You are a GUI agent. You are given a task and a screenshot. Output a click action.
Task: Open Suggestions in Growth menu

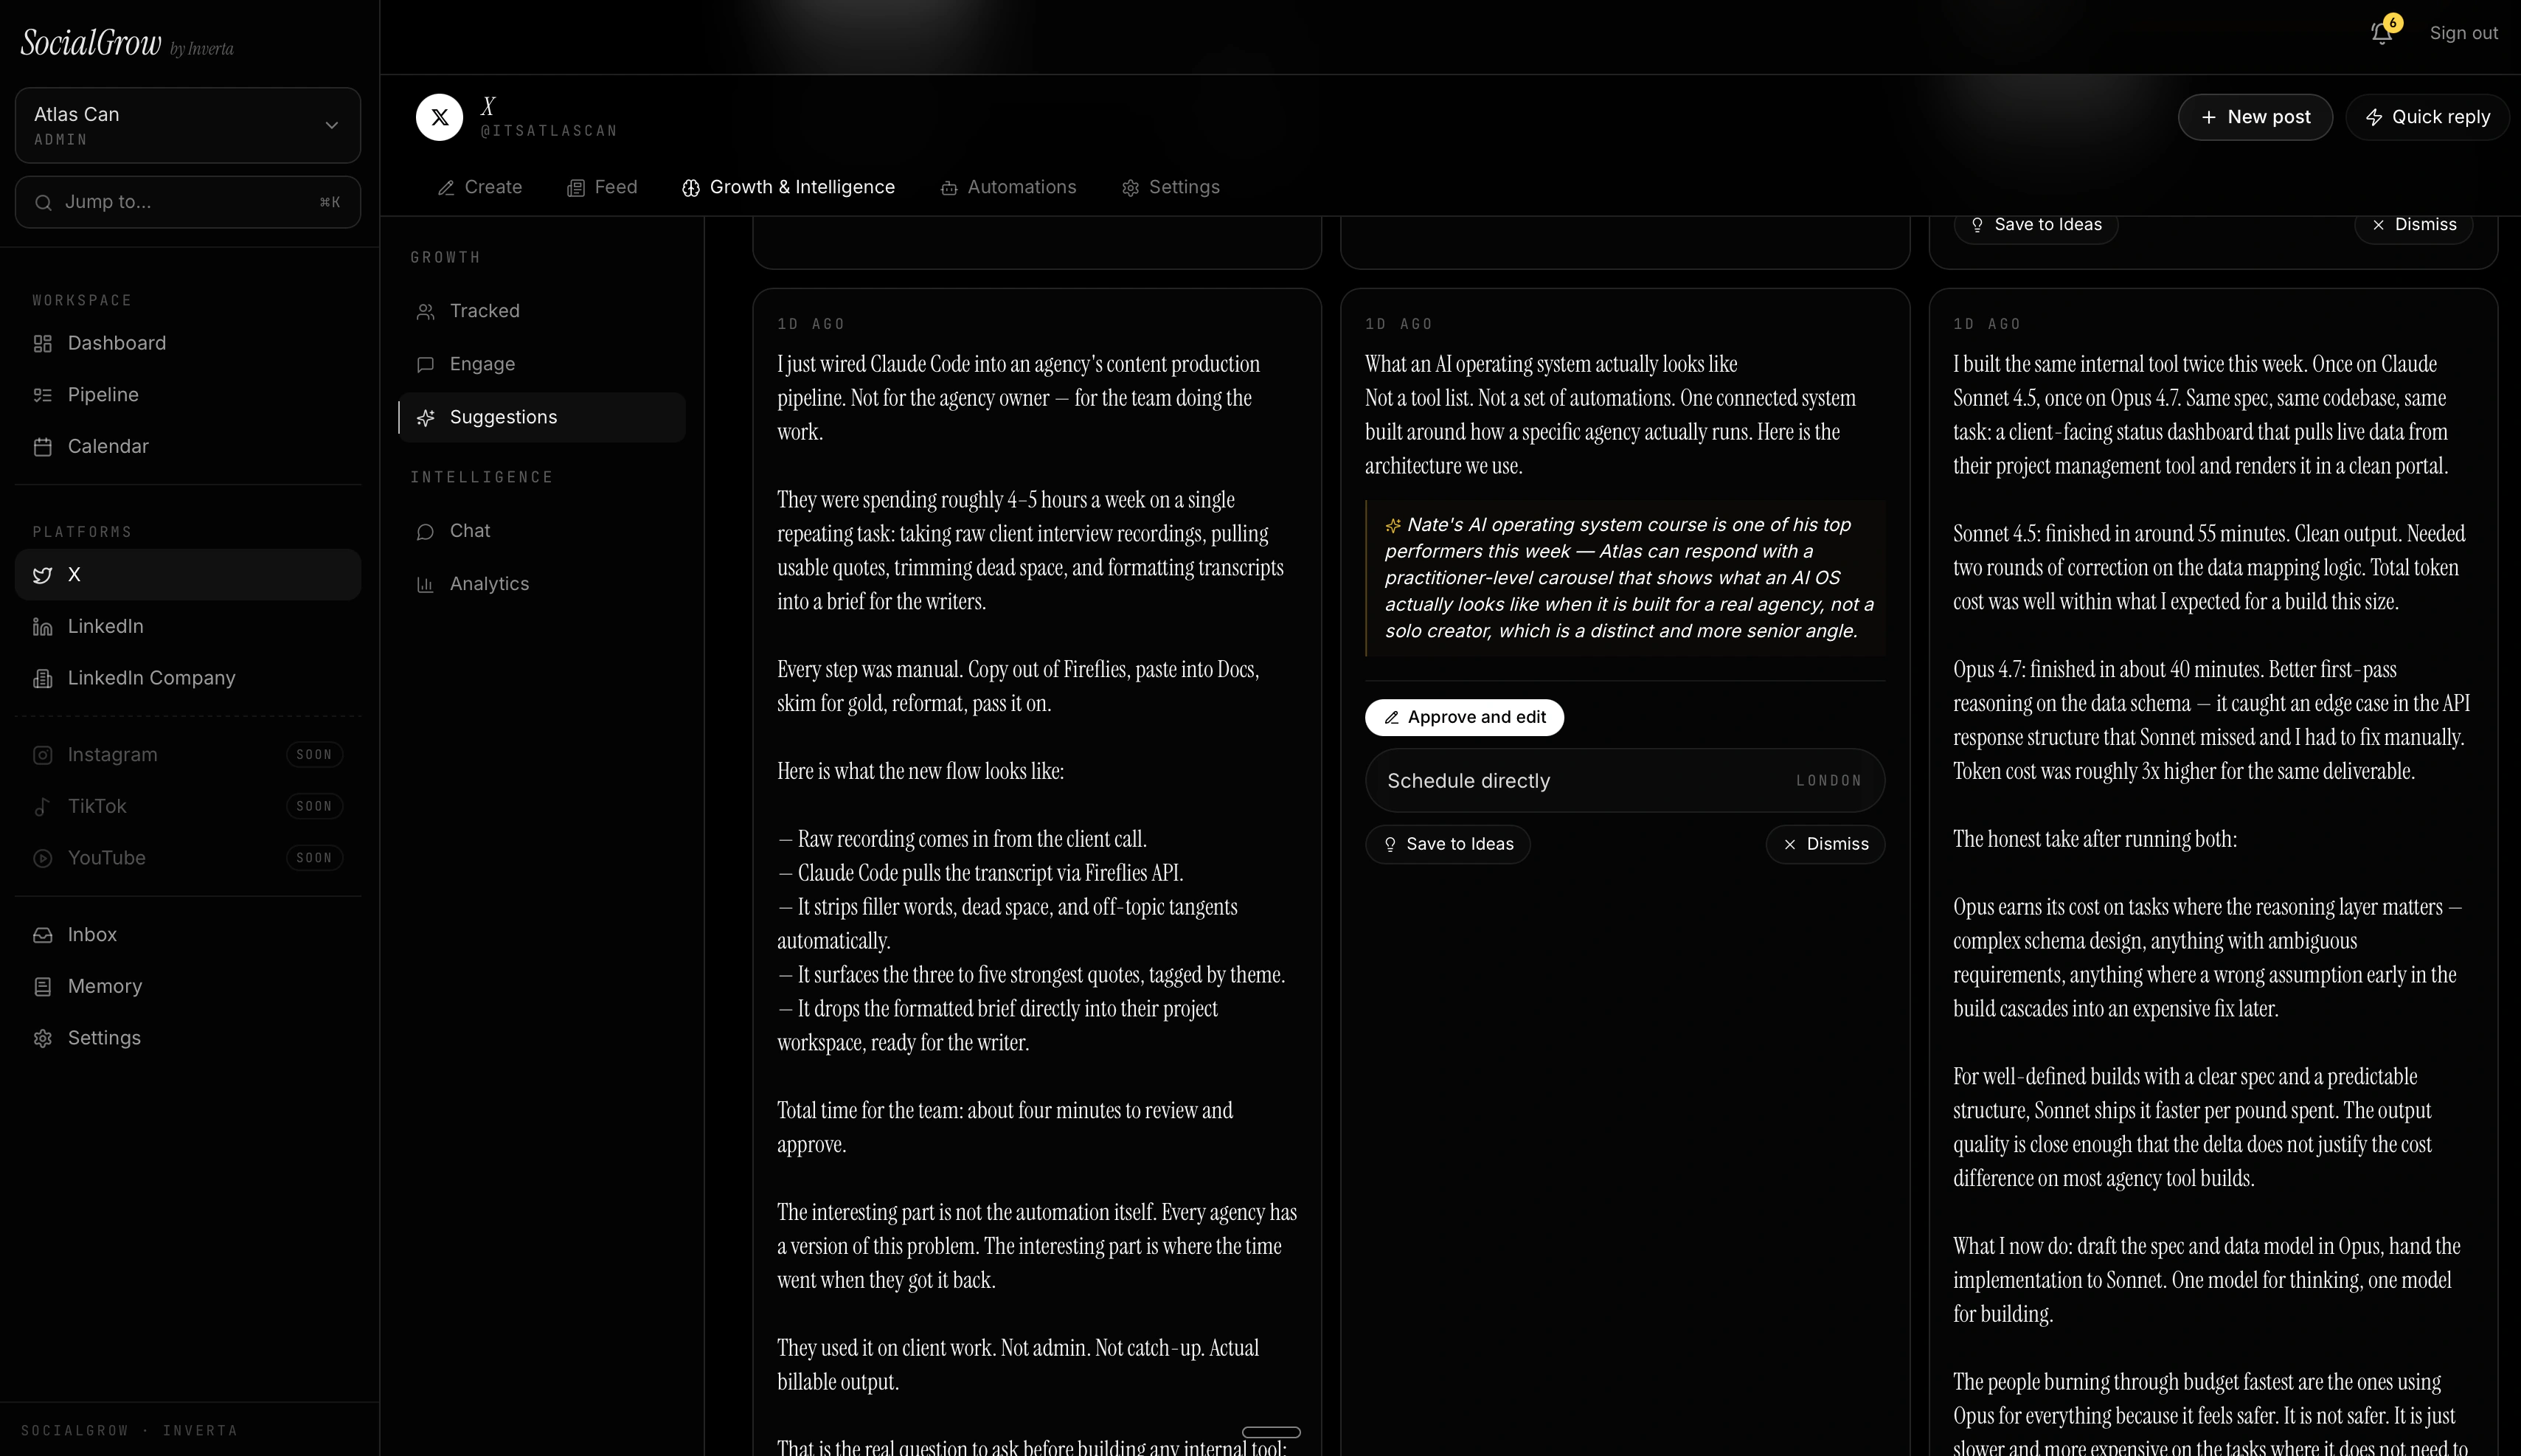(542, 417)
